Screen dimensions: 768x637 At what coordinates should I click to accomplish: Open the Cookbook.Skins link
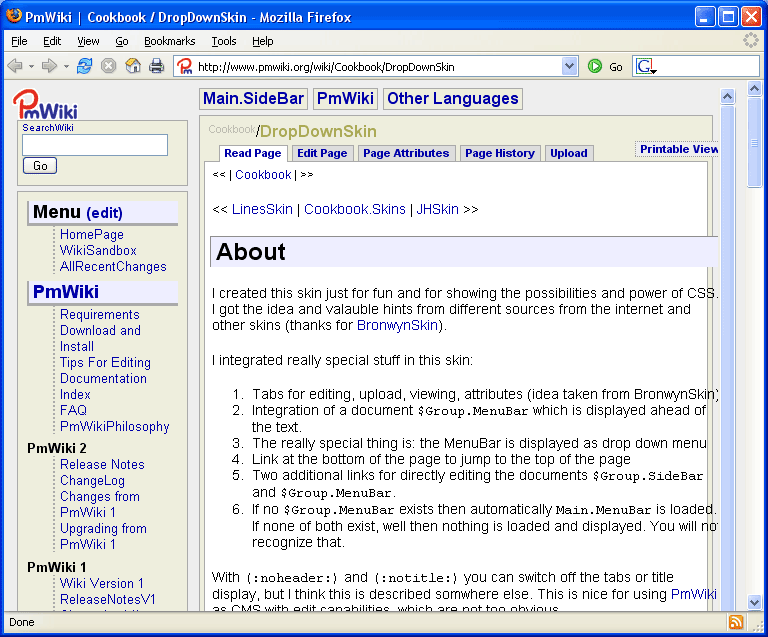coord(355,210)
